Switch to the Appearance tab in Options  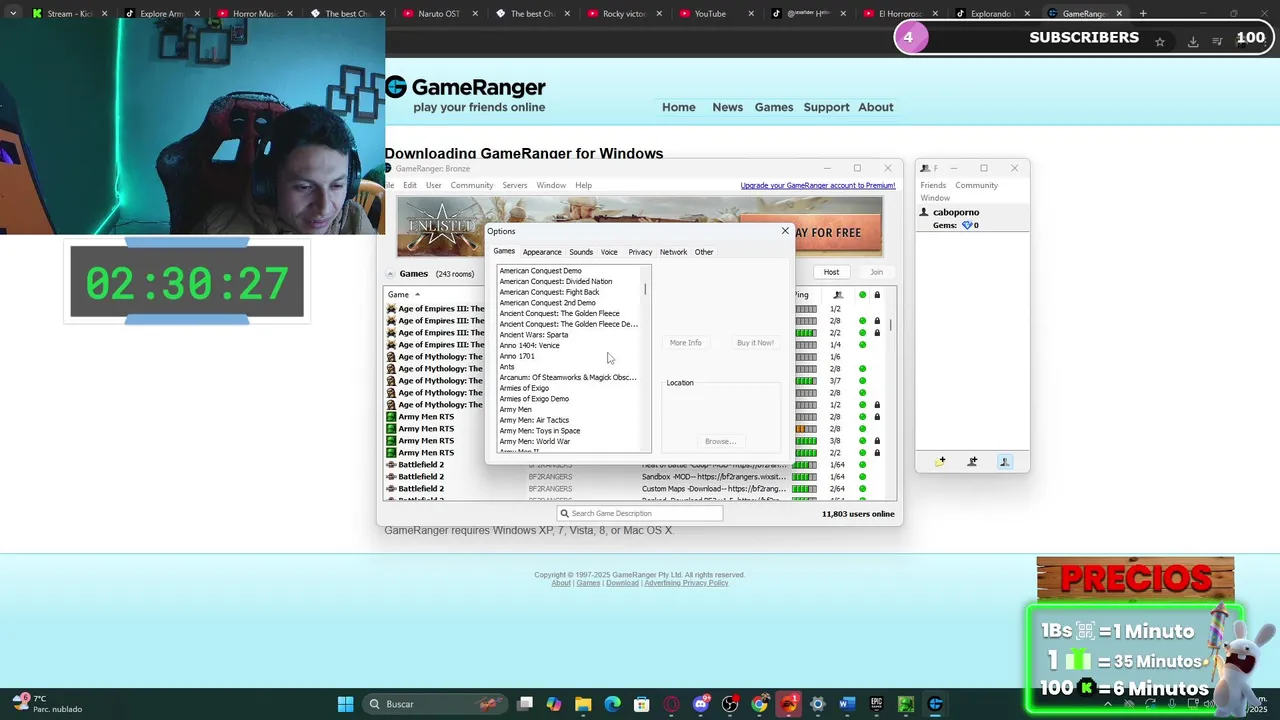(542, 252)
